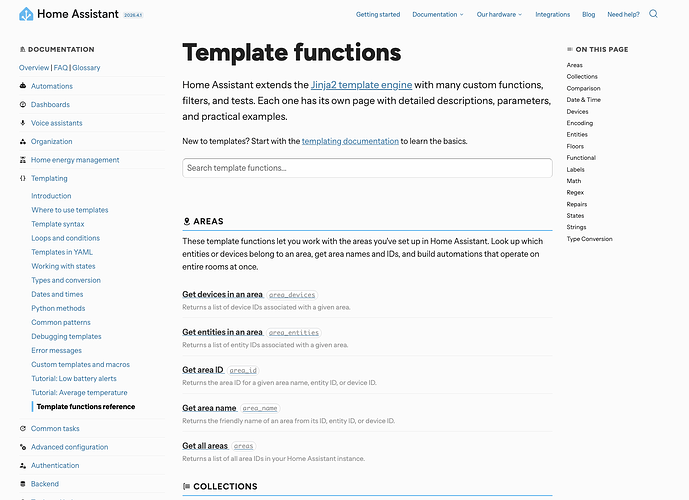The width and height of the screenshot is (689, 500).
Task: Click the Dashboards icon in sidebar
Action: [22, 105]
